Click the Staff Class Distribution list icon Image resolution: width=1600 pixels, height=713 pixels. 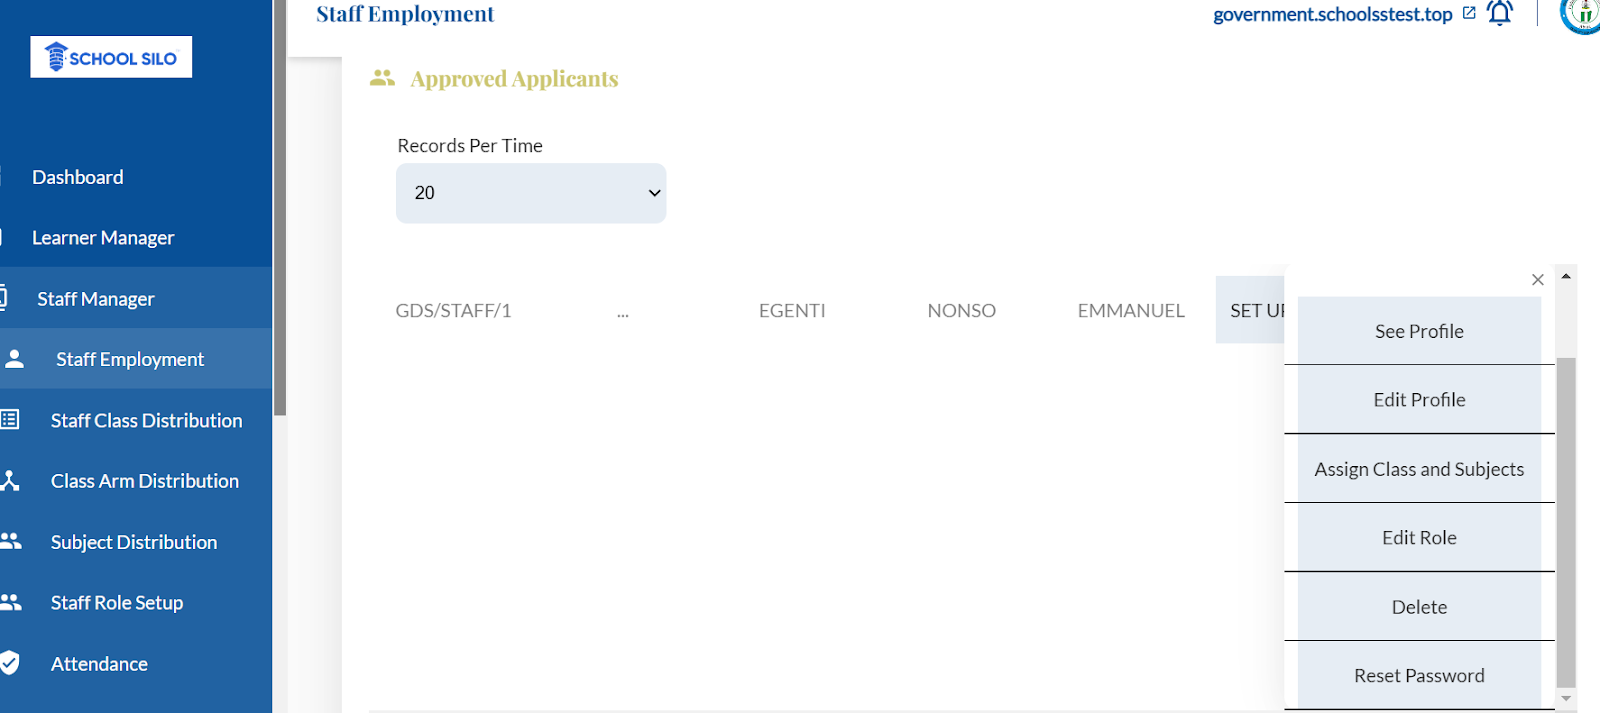[x=10, y=420]
